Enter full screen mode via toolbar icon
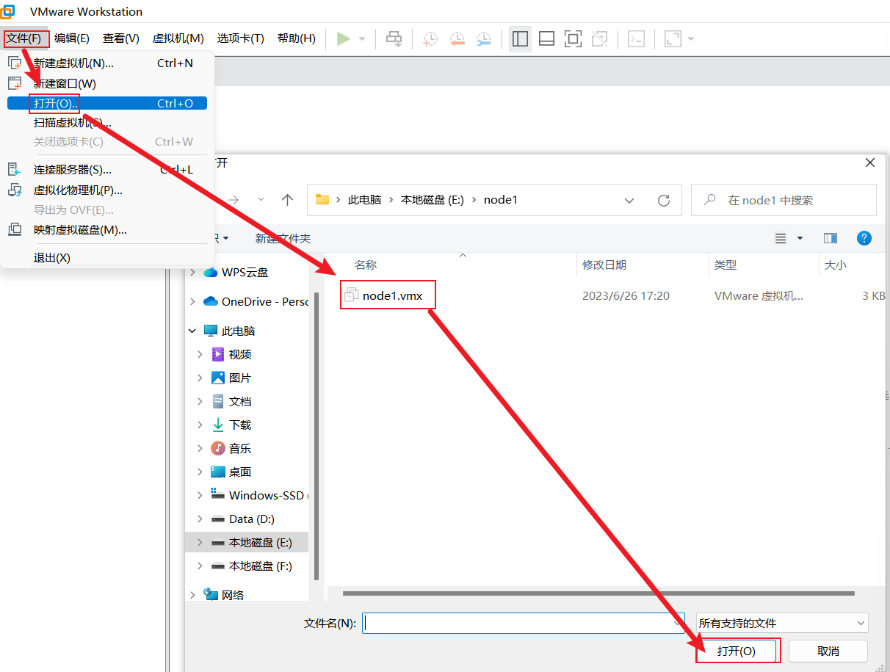Image resolution: width=890 pixels, height=672 pixels. (x=573, y=39)
